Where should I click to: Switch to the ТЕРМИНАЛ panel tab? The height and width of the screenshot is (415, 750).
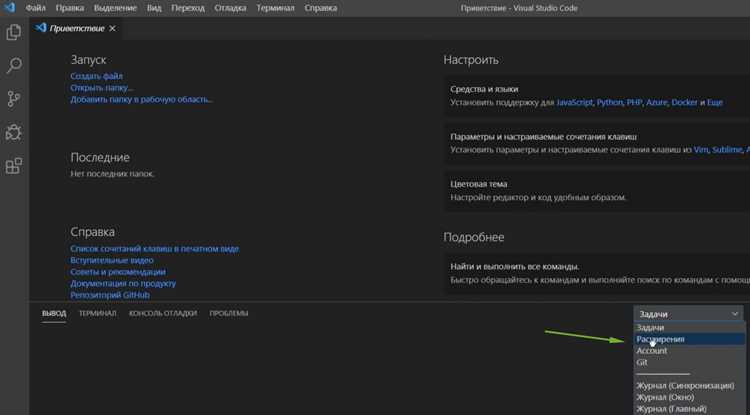click(x=98, y=314)
